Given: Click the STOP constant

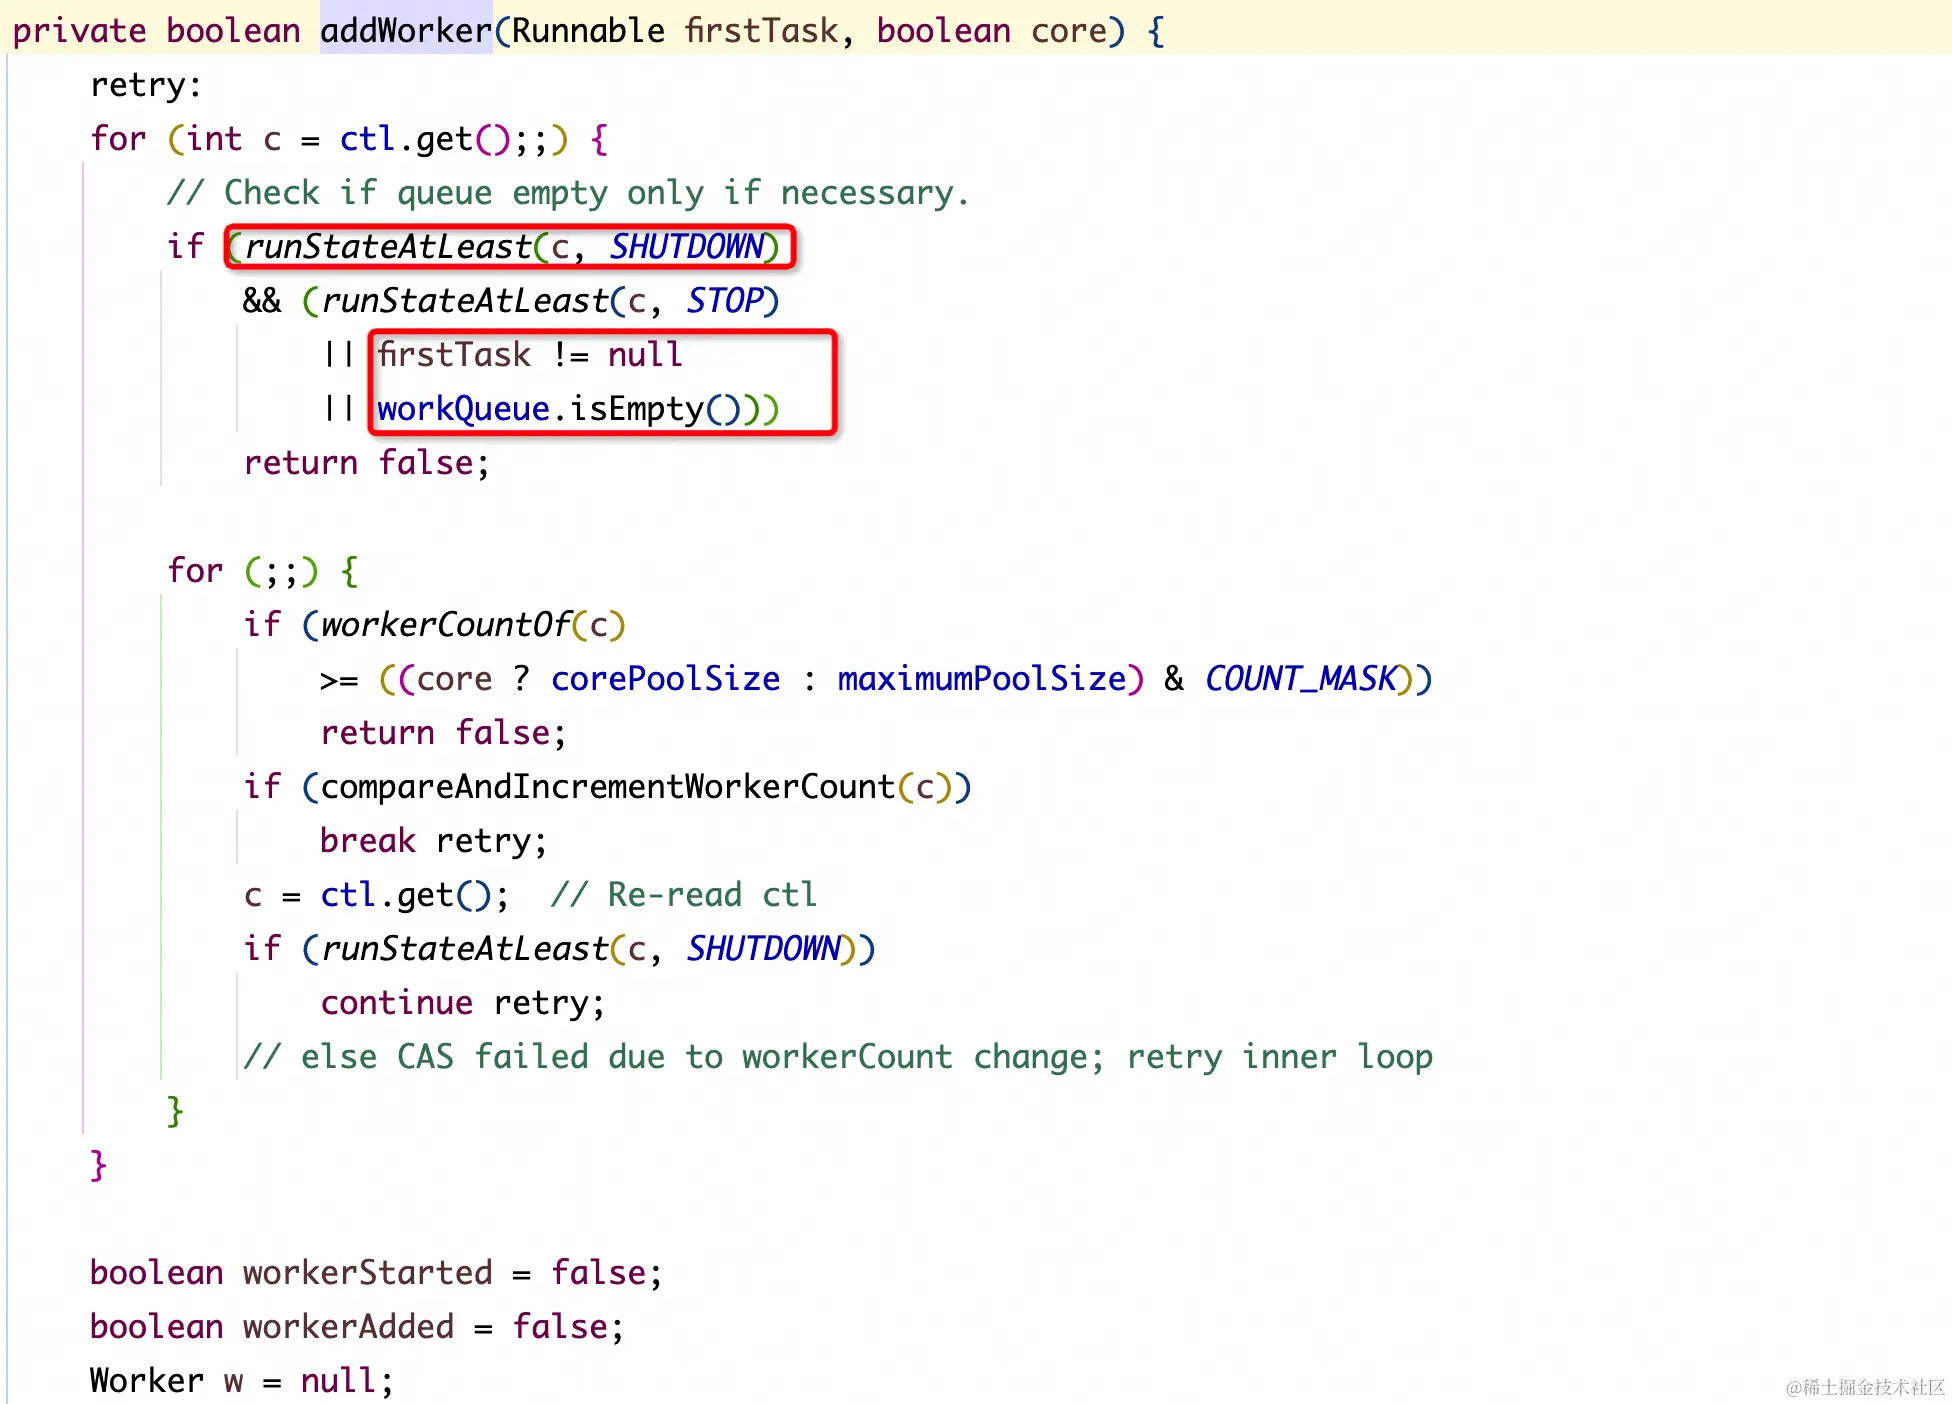Looking at the screenshot, I should (x=725, y=300).
